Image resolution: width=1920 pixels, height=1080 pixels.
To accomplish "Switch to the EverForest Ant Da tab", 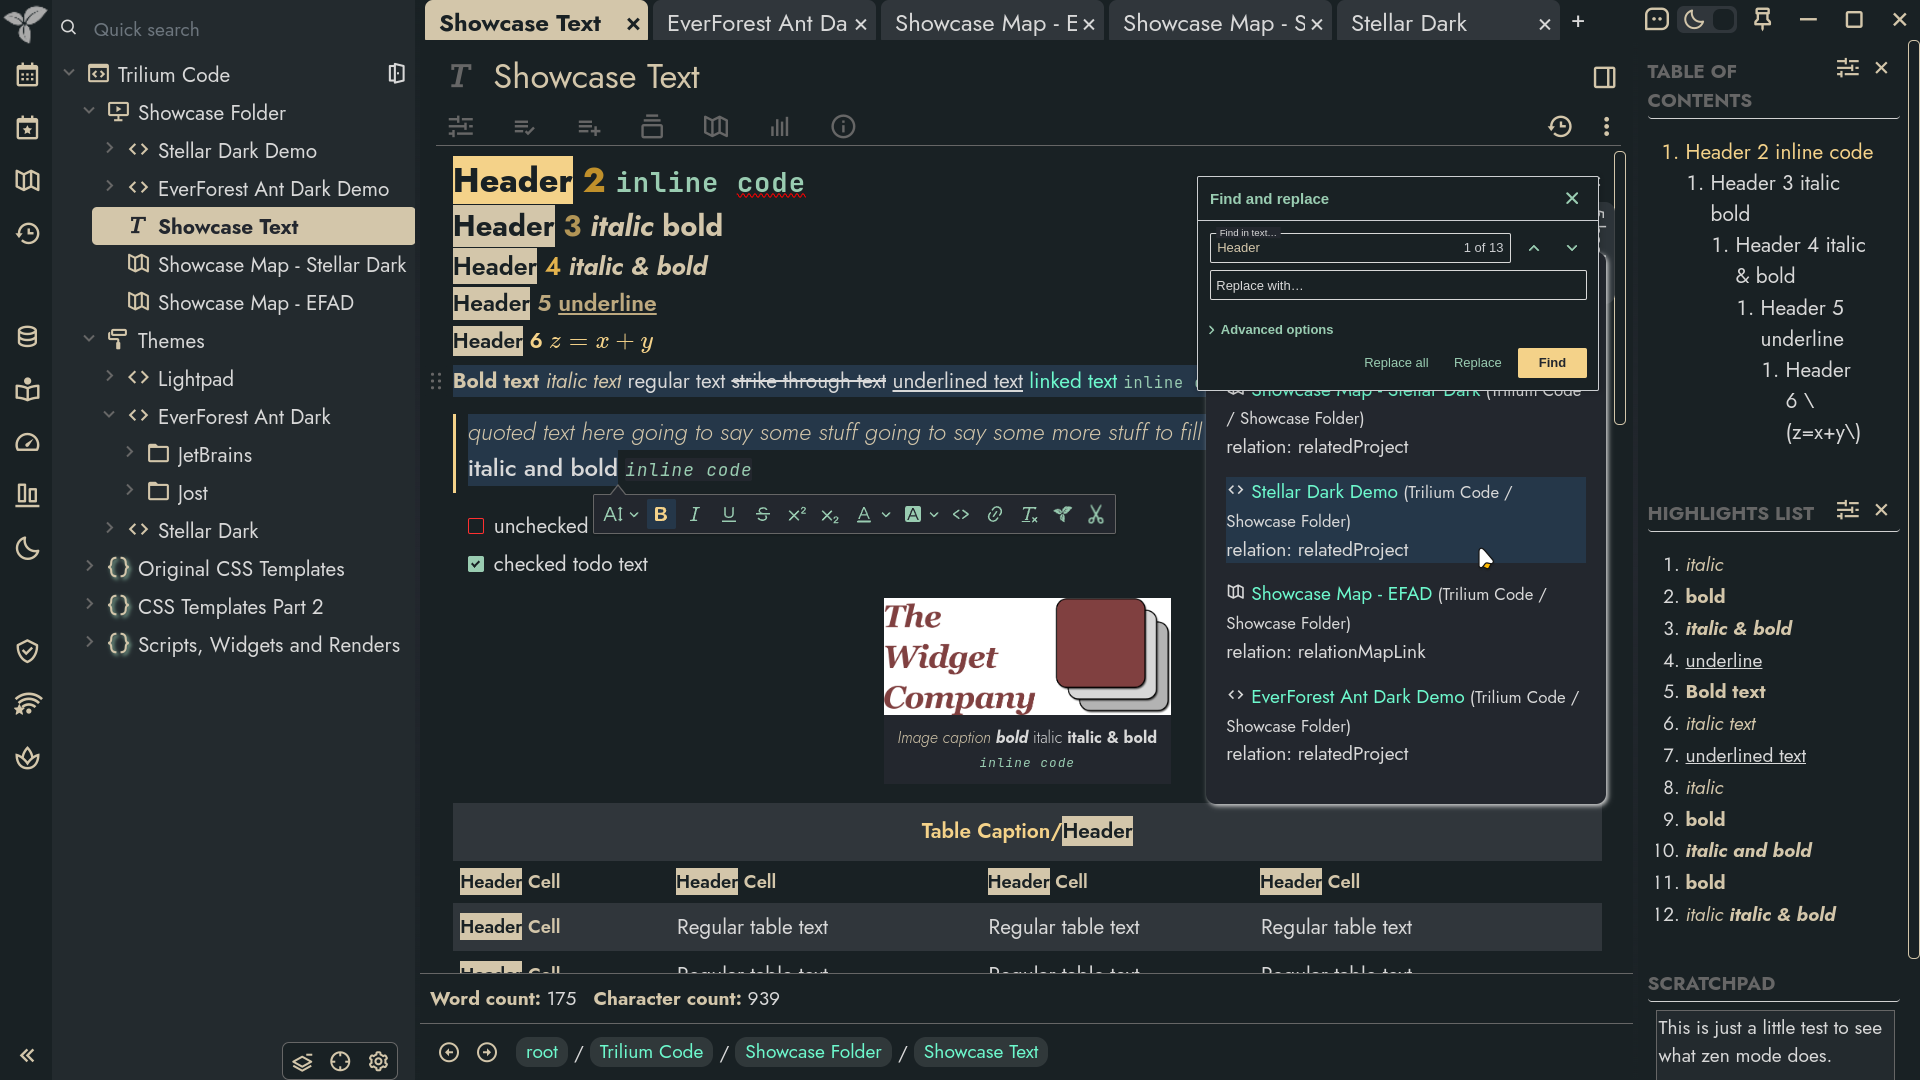I will [x=757, y=23].
